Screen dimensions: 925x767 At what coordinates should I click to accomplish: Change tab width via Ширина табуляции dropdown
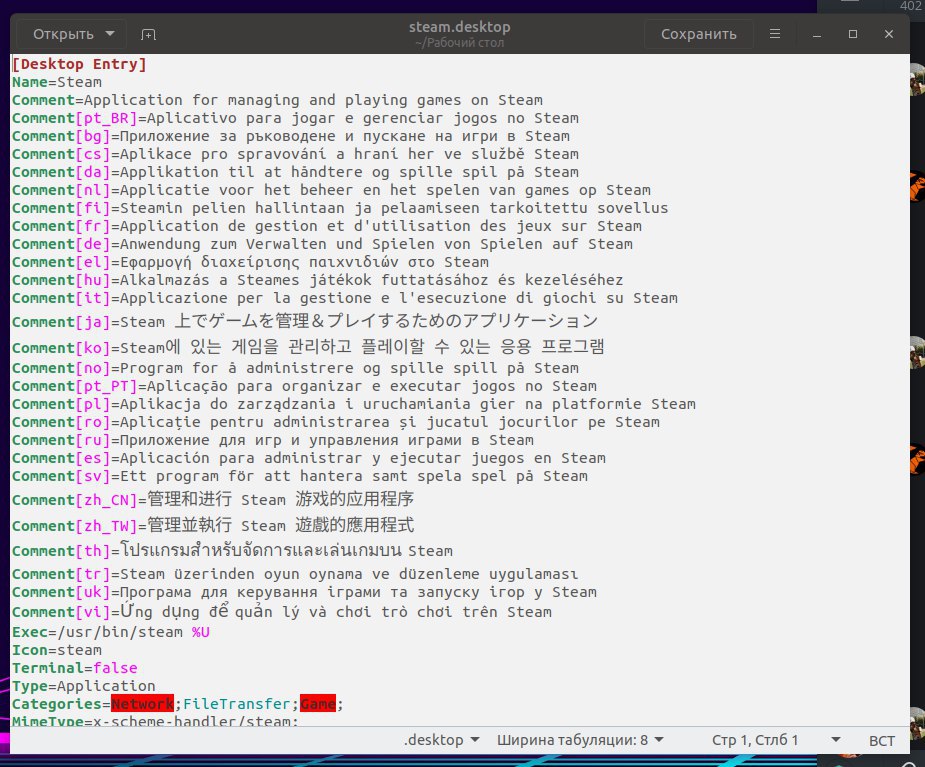[x=580, y=740]
